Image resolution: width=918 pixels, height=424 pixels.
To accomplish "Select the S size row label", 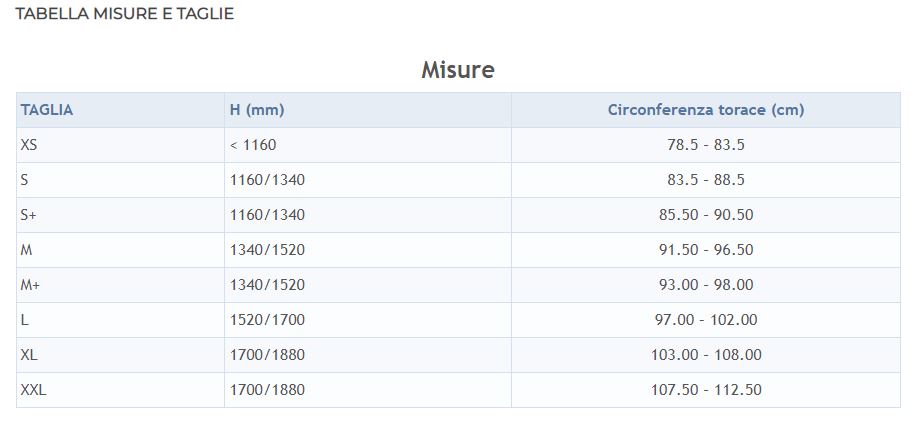I will point(25,180).
